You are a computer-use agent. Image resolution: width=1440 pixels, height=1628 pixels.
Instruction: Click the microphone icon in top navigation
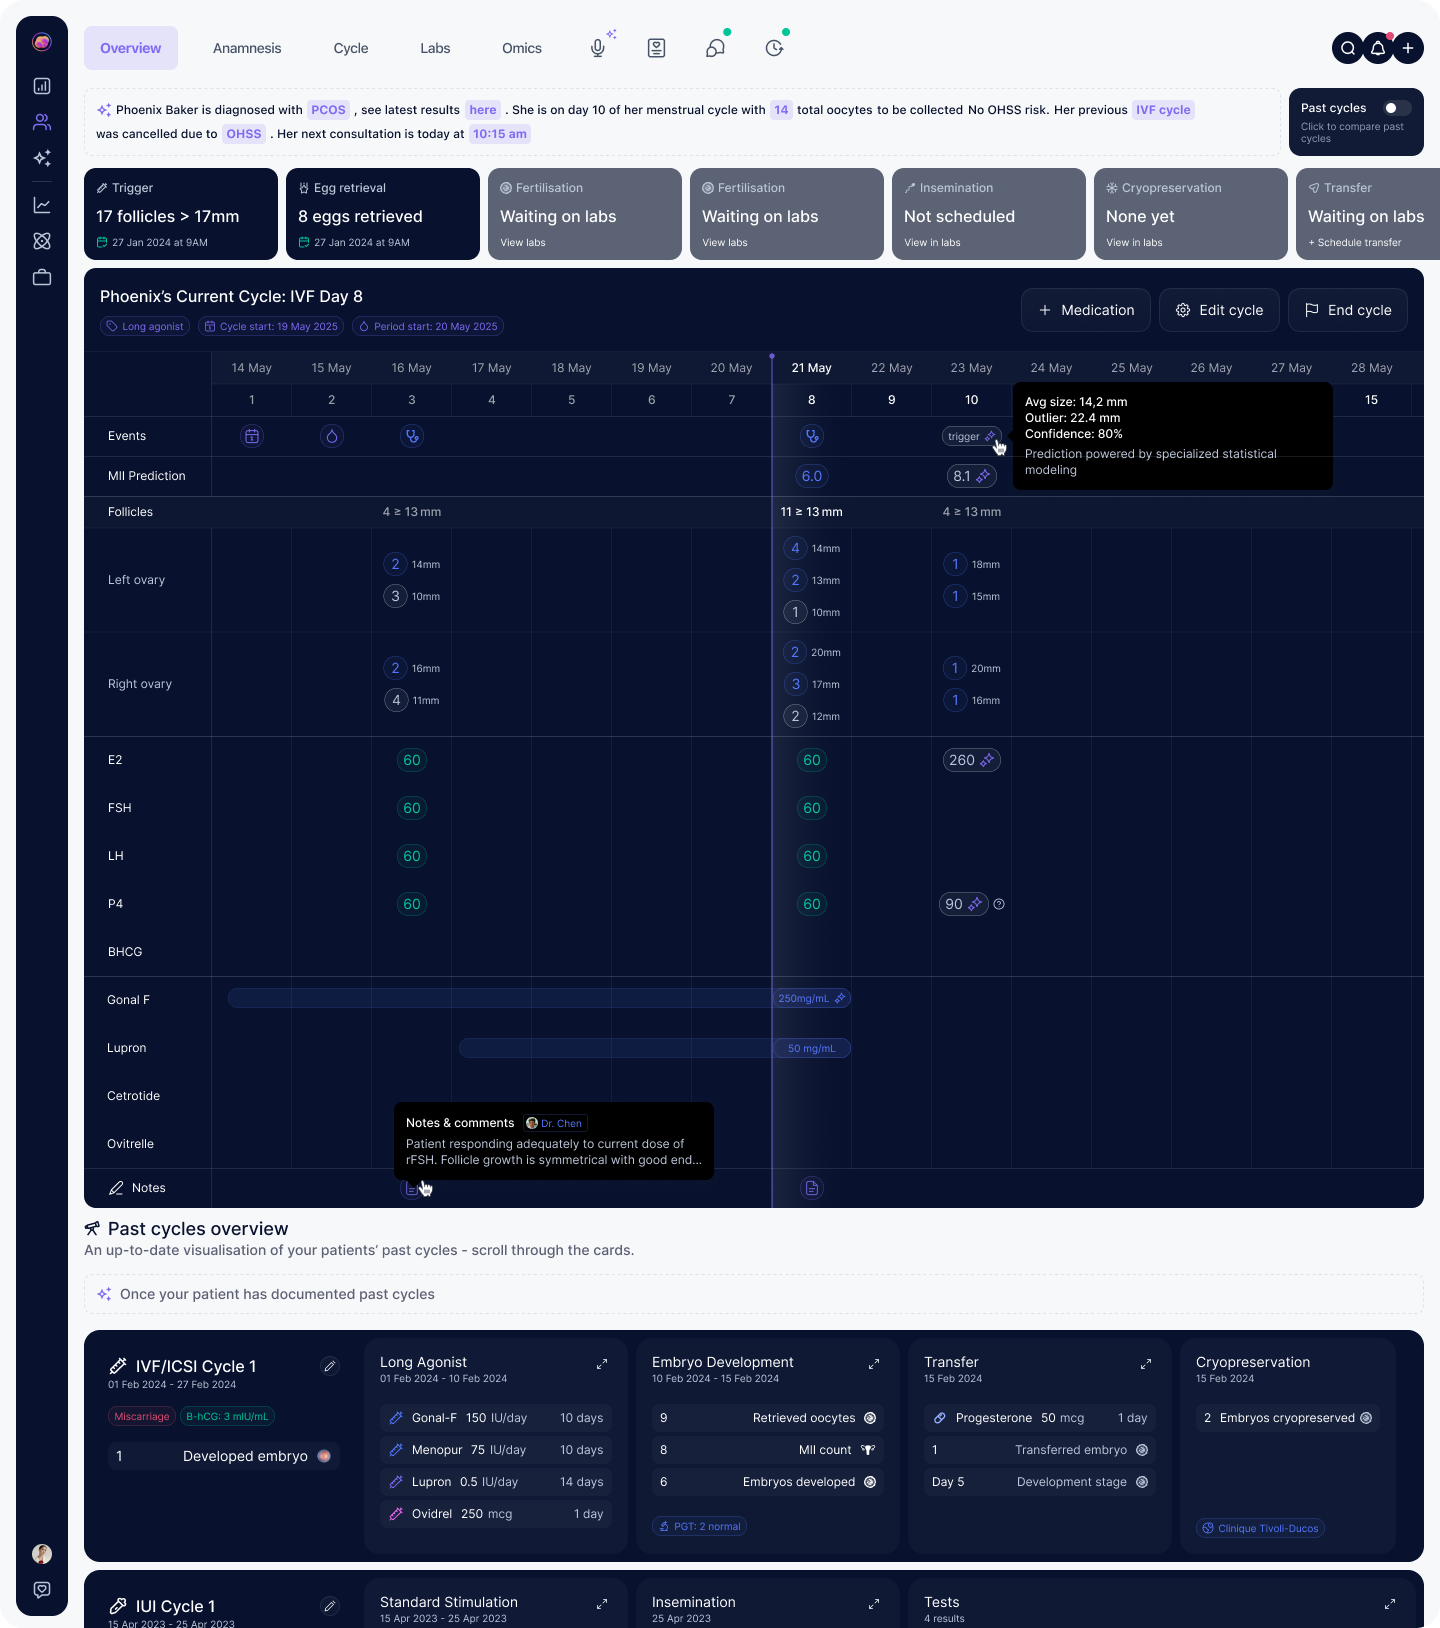tap(598, 48)
